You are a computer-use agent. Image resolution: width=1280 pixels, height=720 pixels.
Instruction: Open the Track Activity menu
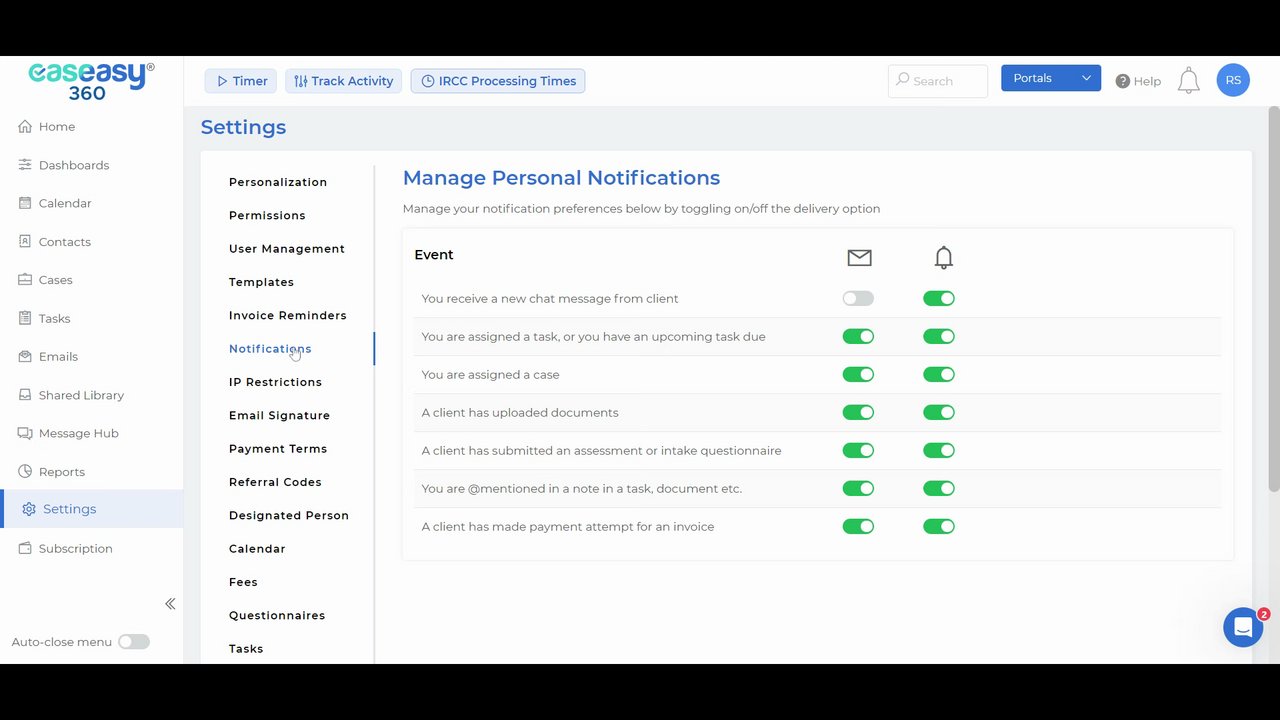point(343,81)
